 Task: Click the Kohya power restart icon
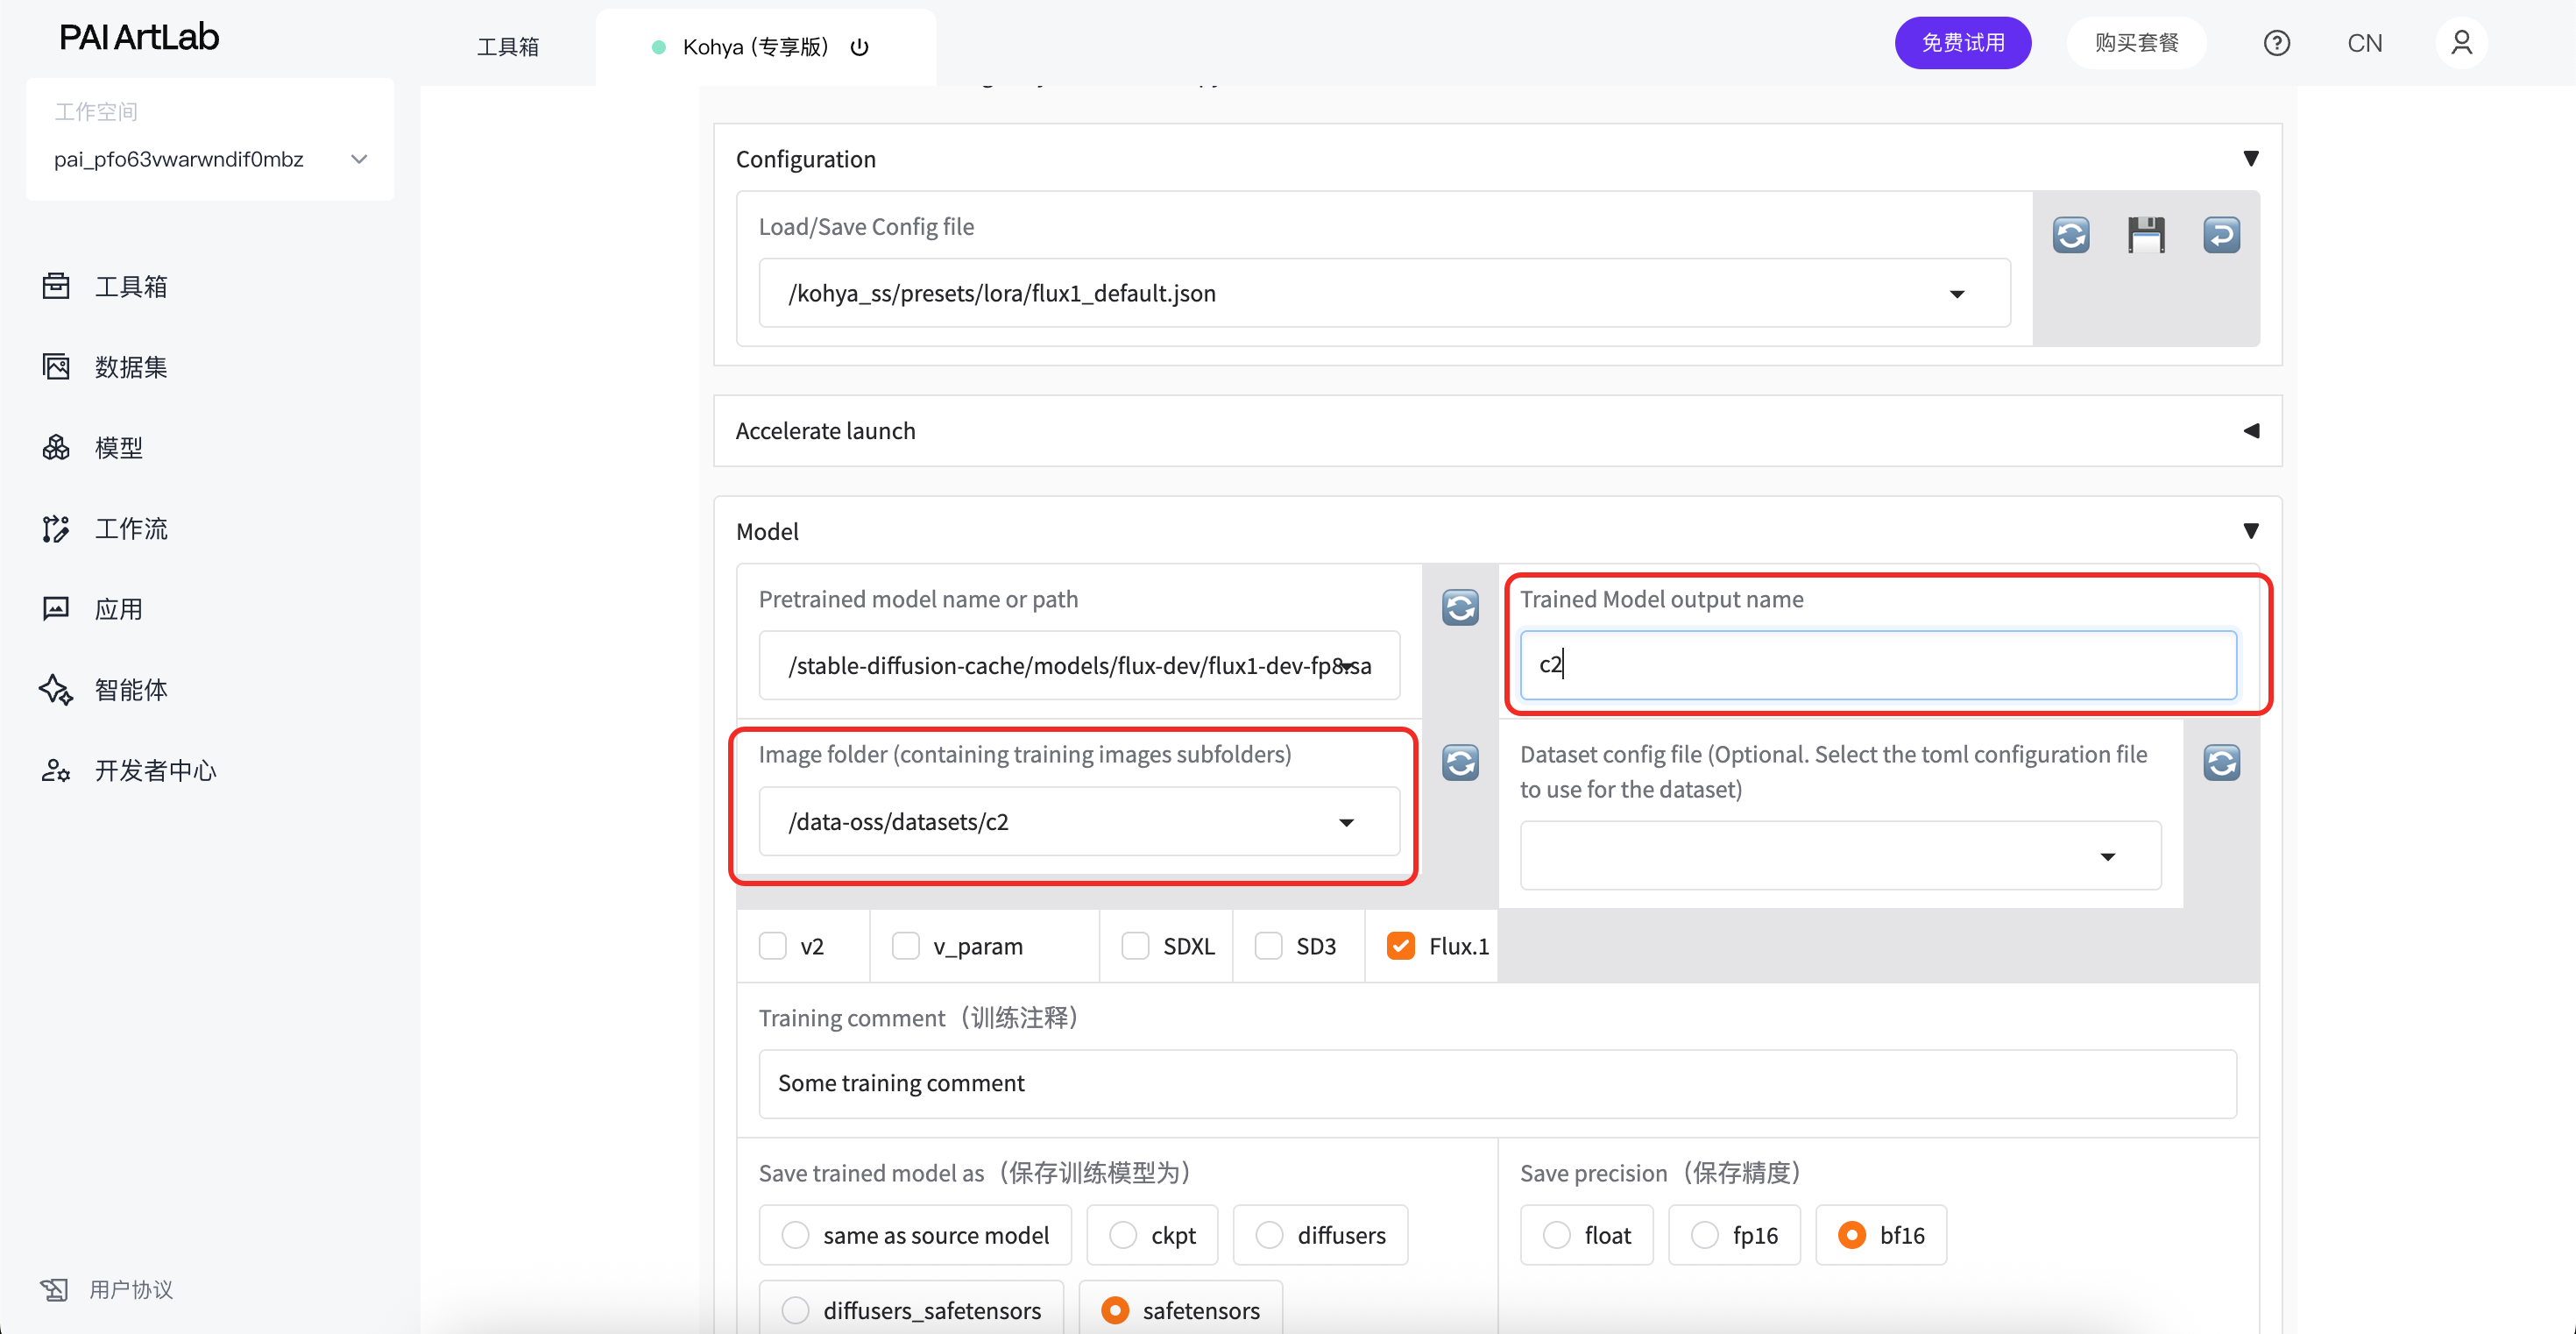point(859,47)
